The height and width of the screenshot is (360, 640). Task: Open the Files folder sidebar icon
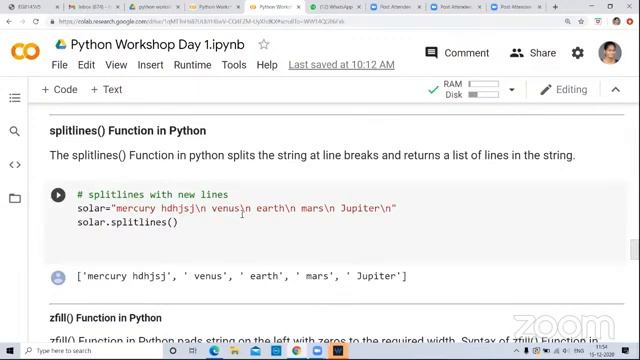15,198
